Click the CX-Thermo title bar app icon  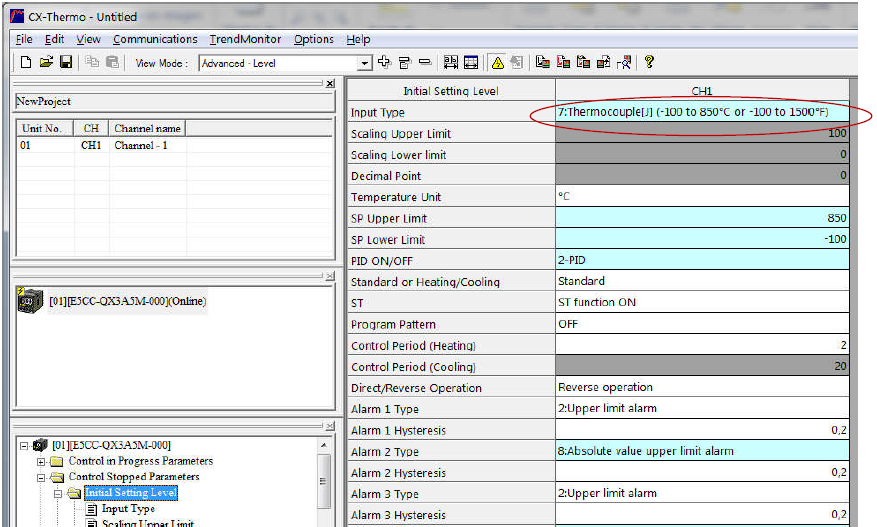(17, 16)
